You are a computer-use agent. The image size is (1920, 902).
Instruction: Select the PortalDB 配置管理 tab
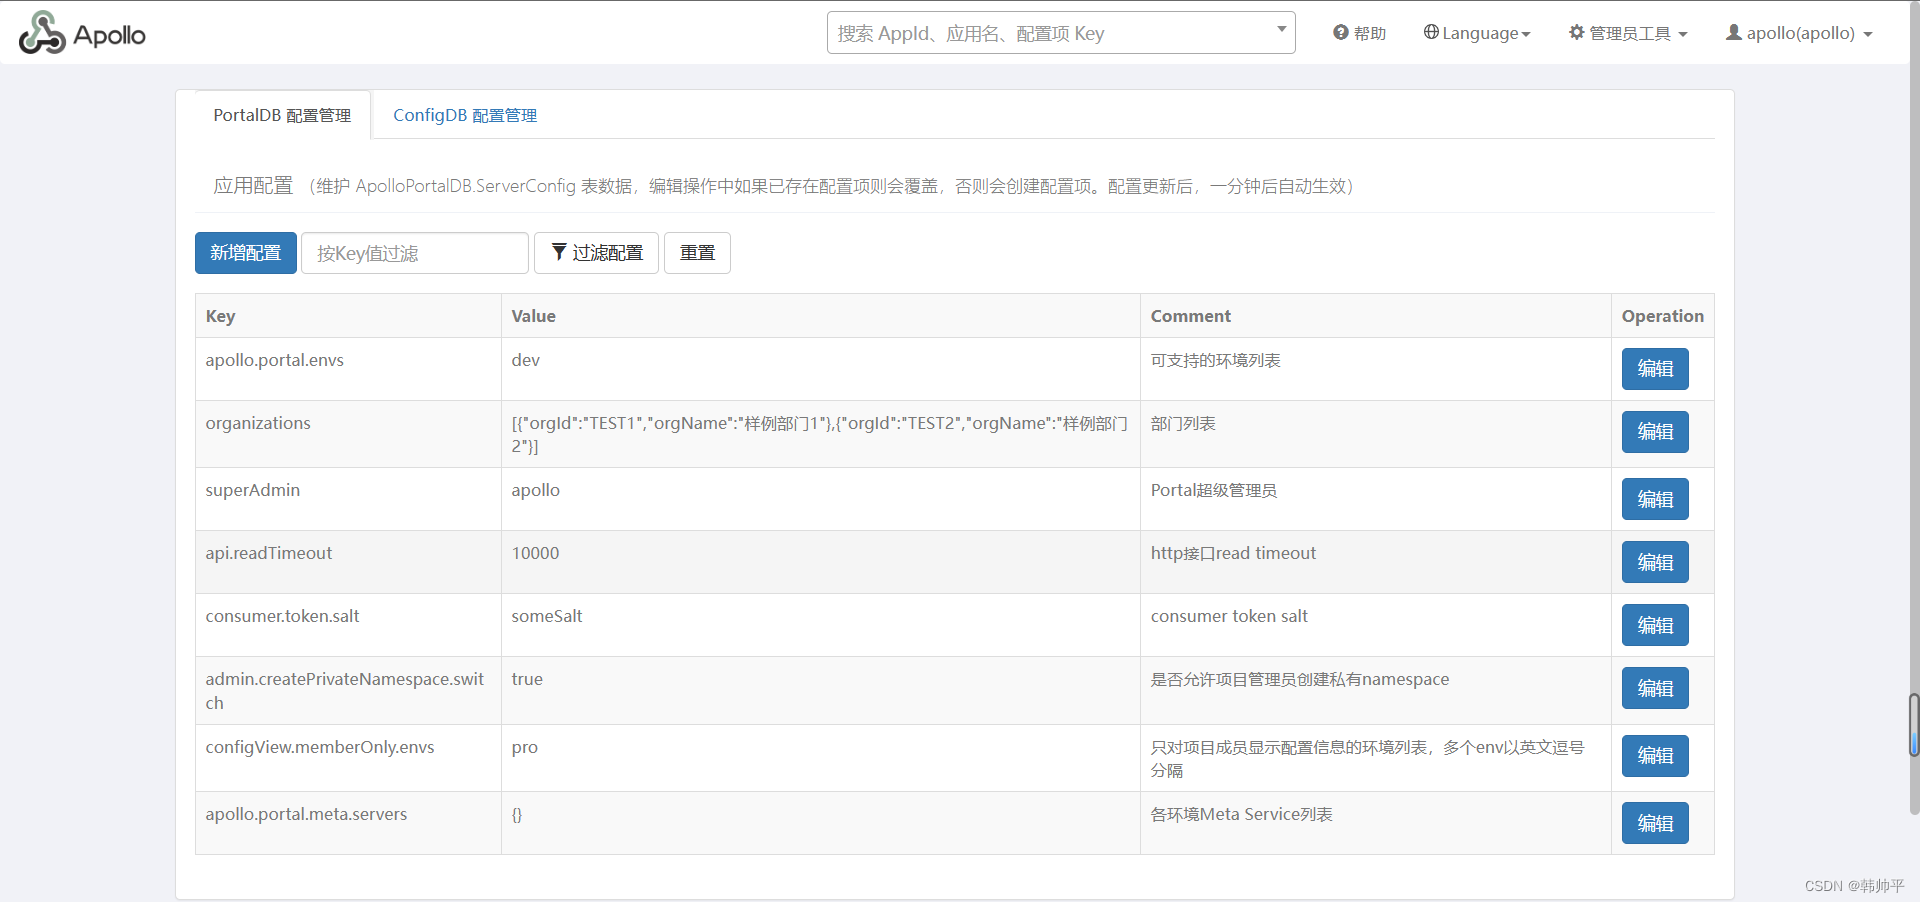click(x=282, y=115)
